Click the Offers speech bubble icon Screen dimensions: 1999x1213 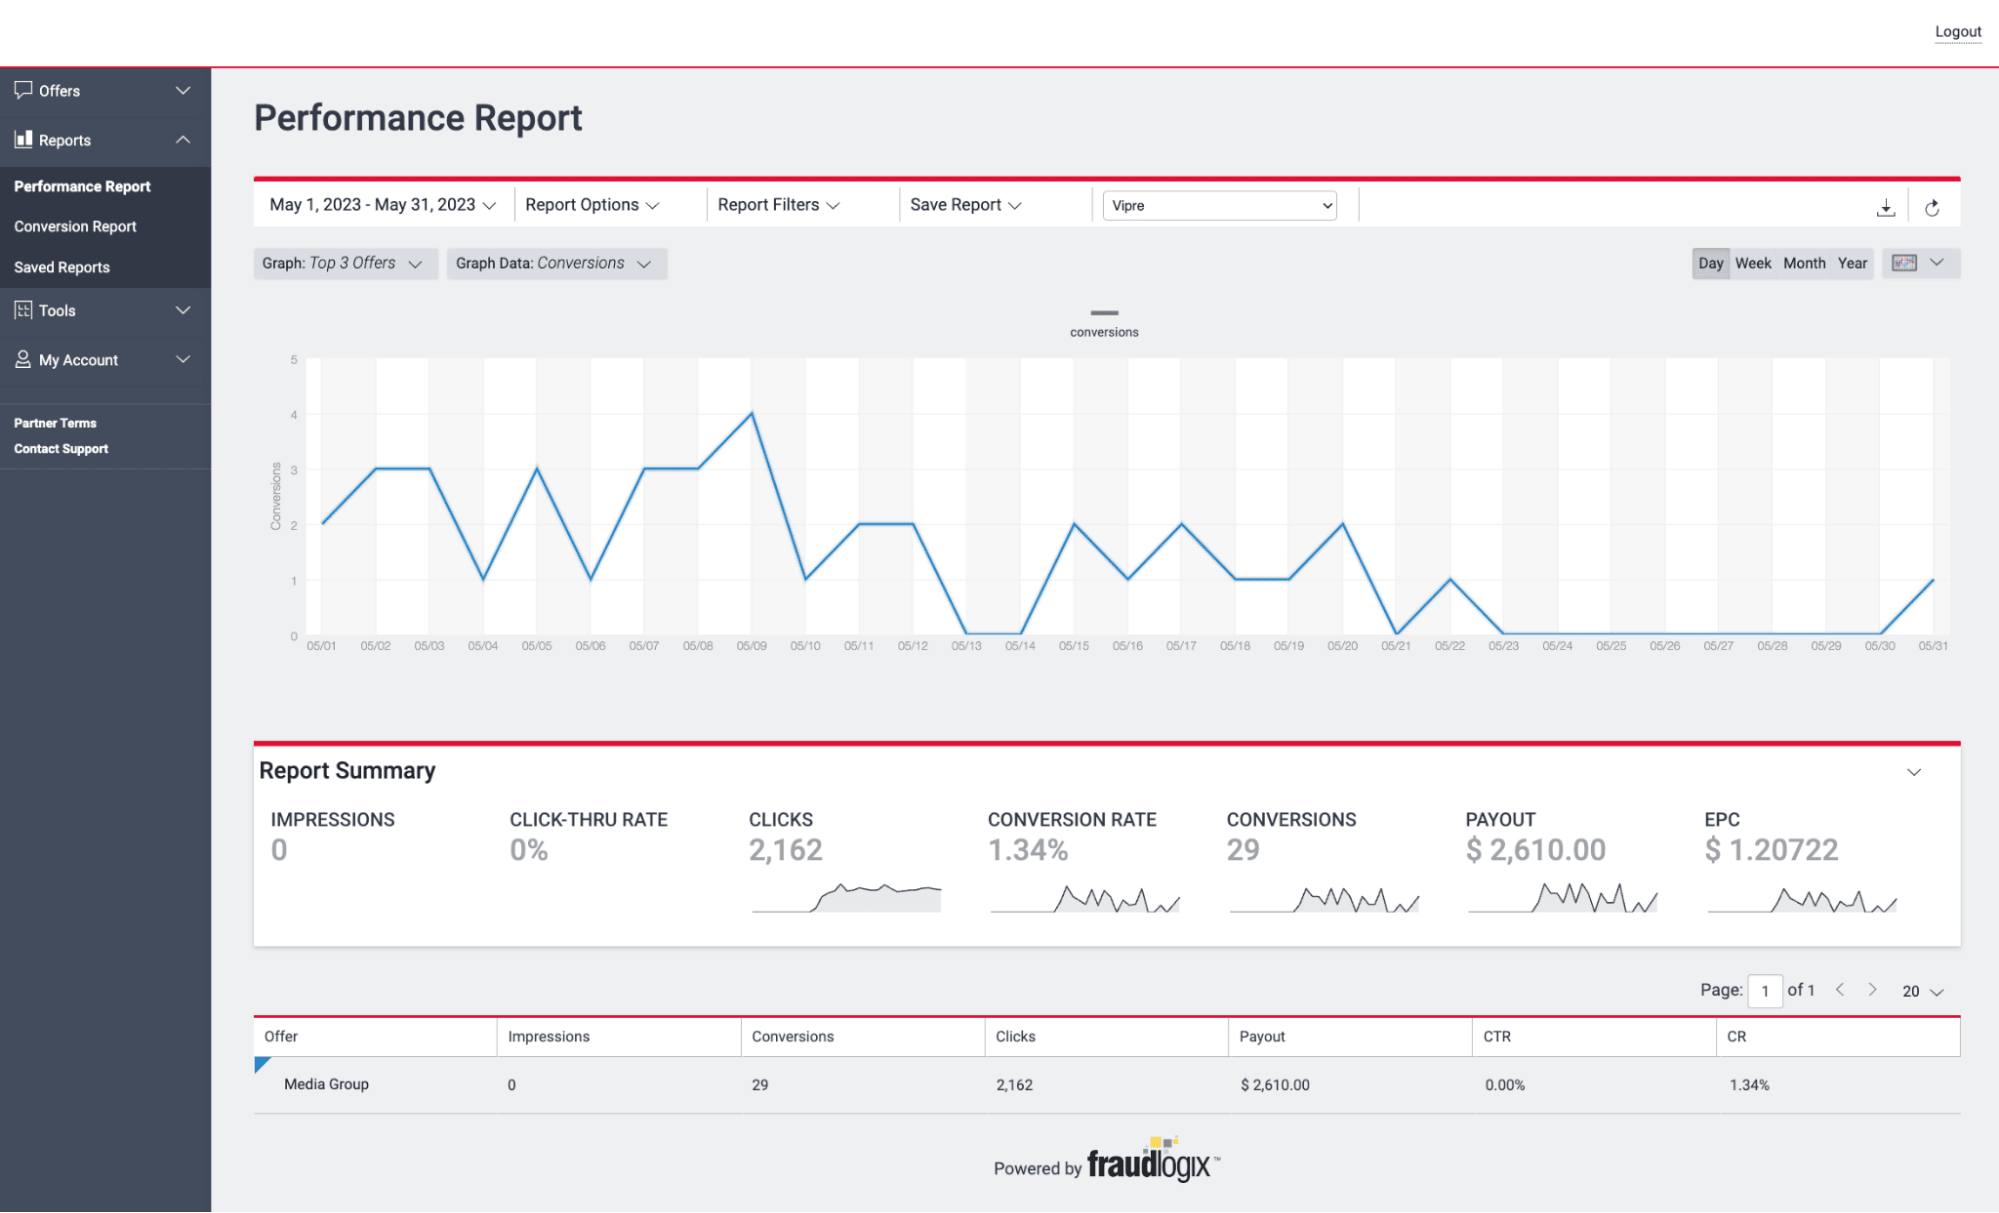(x=23, y=90)
